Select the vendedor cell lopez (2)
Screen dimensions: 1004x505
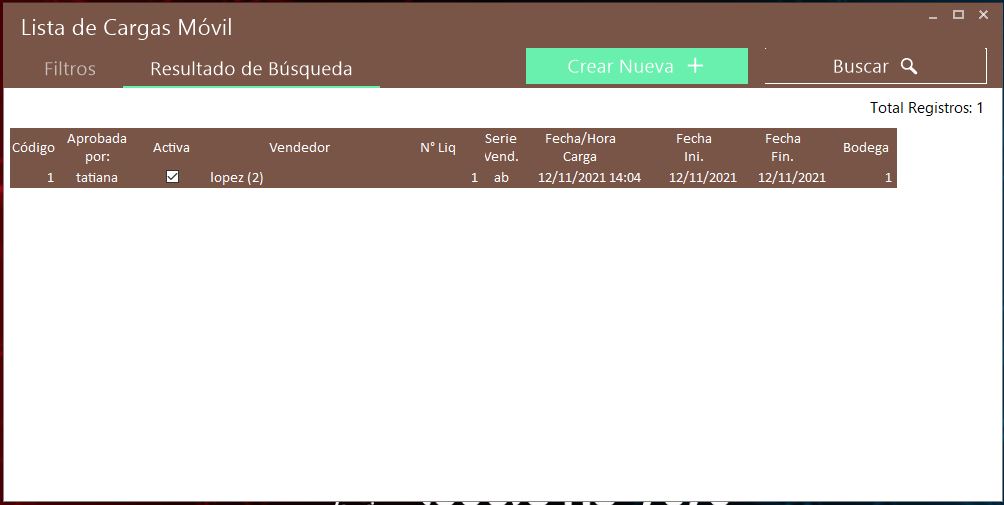tap(237, 178)
